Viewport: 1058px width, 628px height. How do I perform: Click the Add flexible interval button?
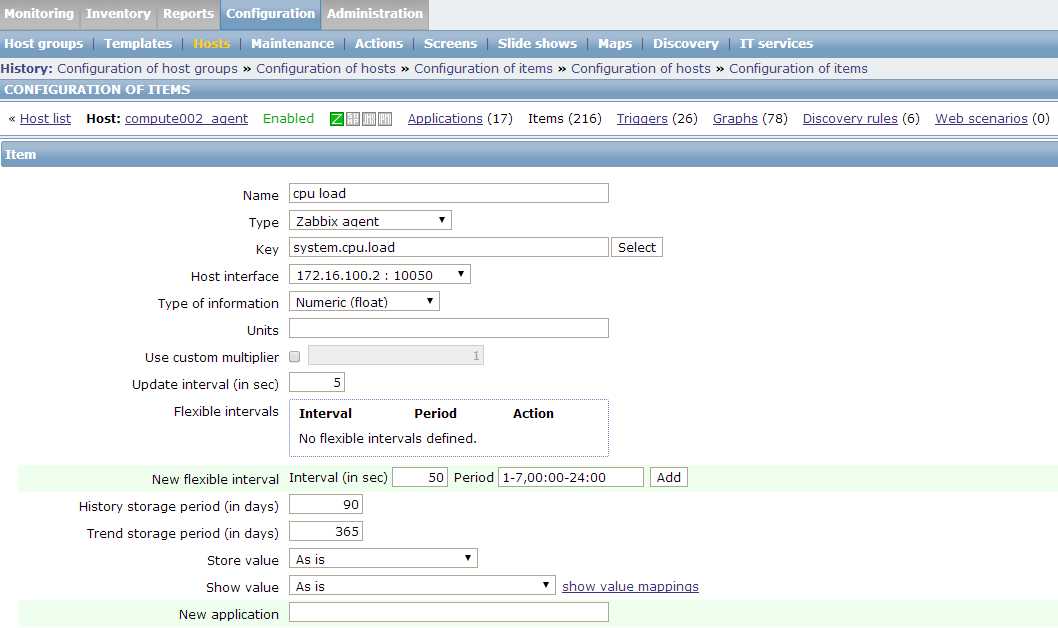[669, 478]
